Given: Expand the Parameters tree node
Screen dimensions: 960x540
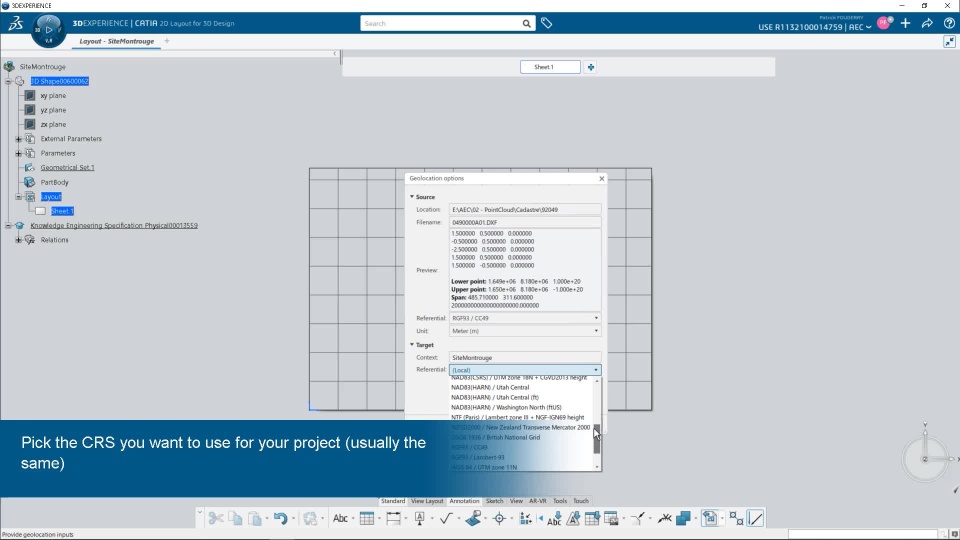Looking at the screenshot, I should 18,153.
